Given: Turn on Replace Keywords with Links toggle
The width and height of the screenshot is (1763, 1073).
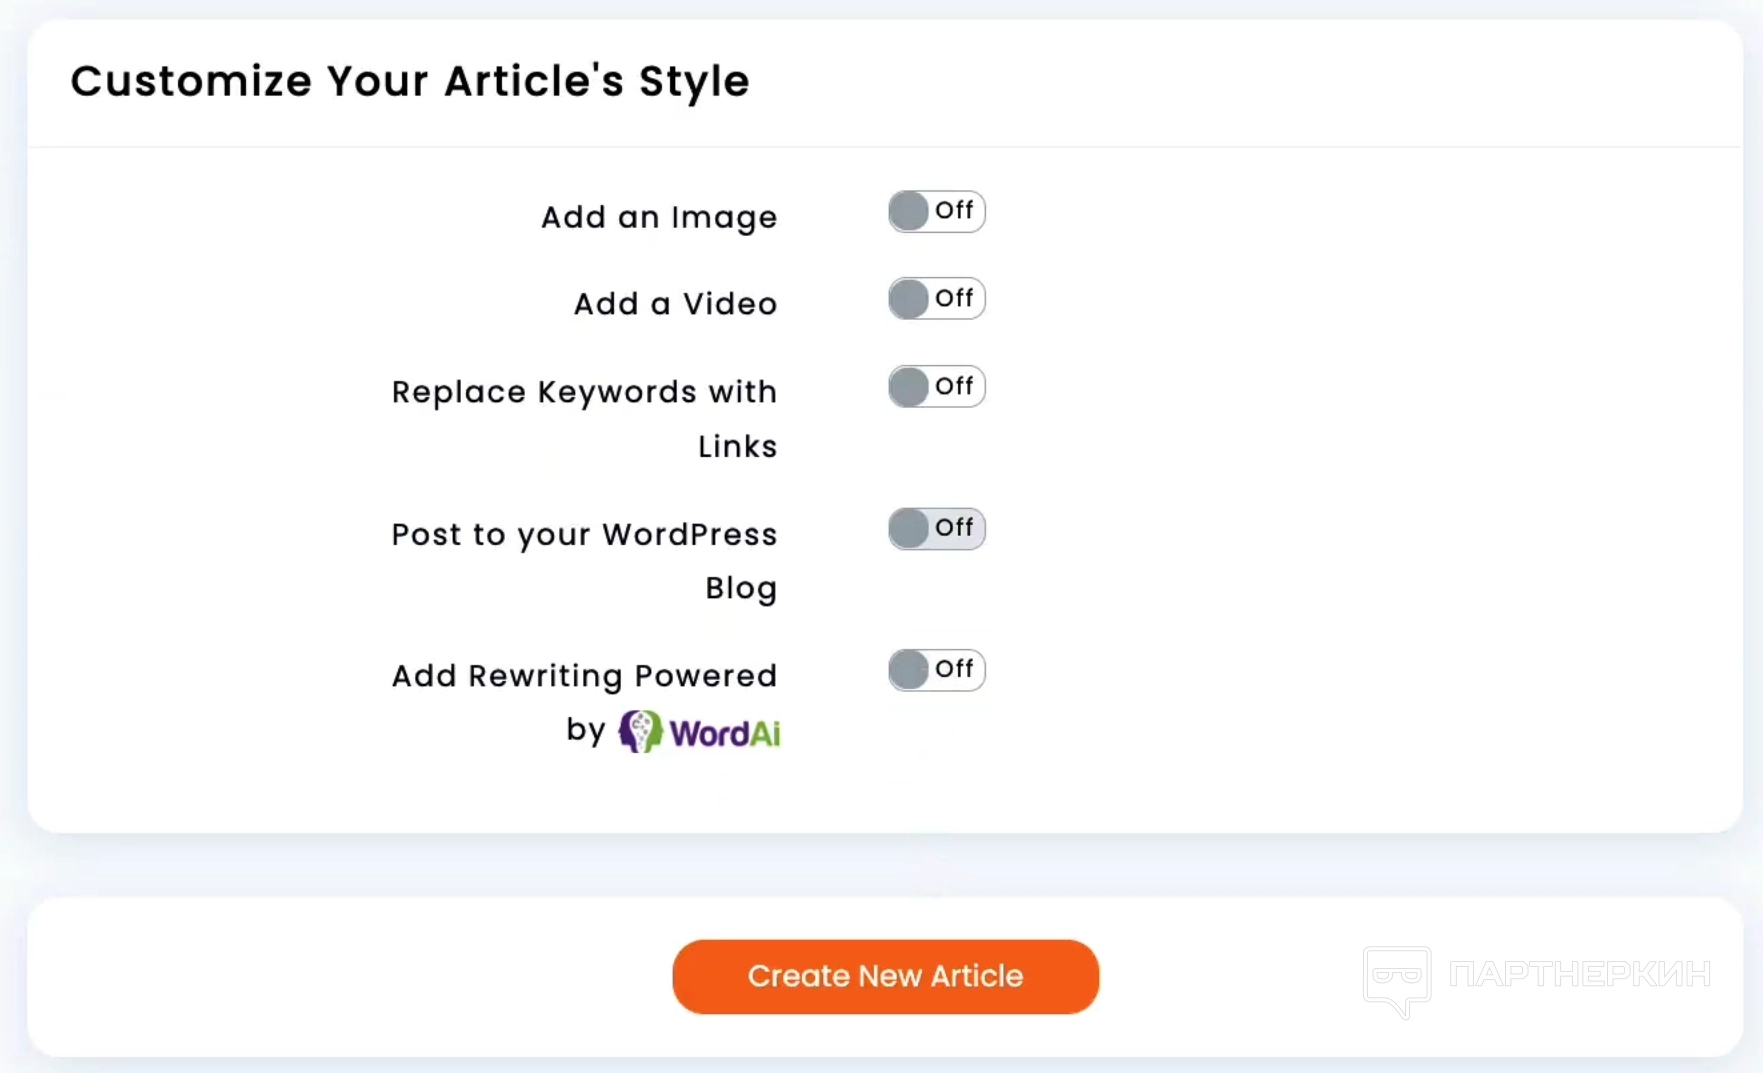Looking at the screenshot, I should point(936,387).
